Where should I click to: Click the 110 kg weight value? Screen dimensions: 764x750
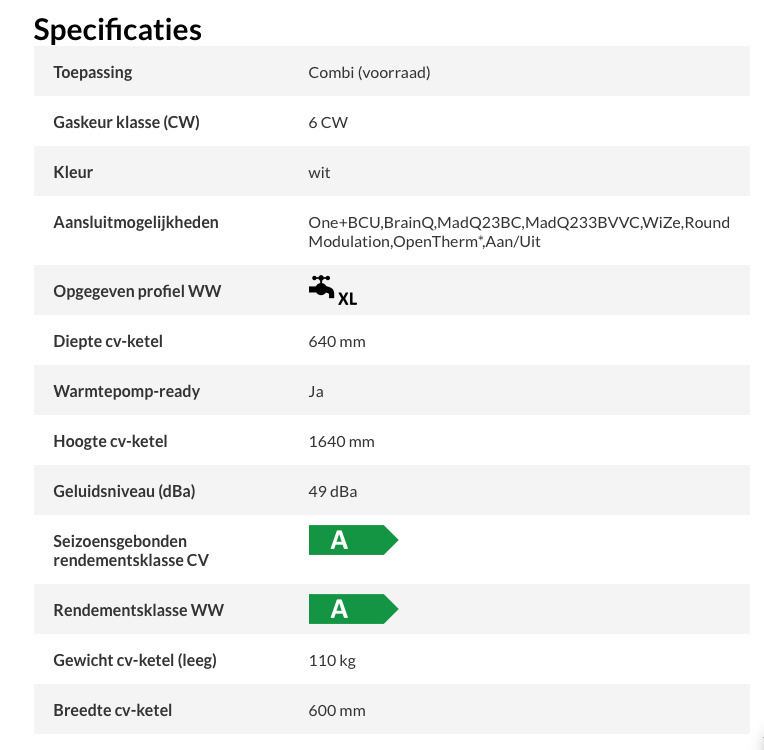point(332,661)
